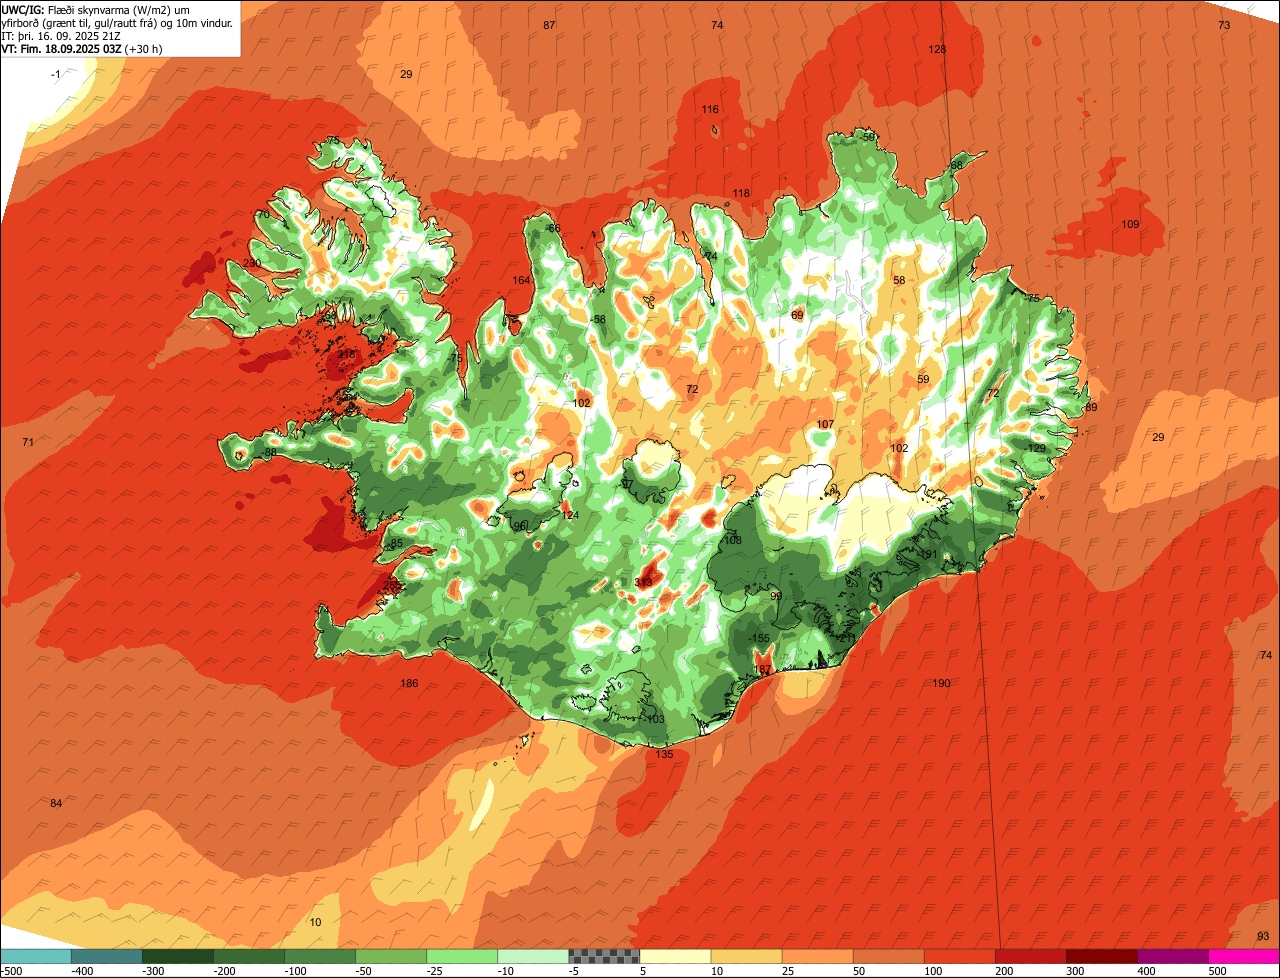Select the '116' flux value

710,109
